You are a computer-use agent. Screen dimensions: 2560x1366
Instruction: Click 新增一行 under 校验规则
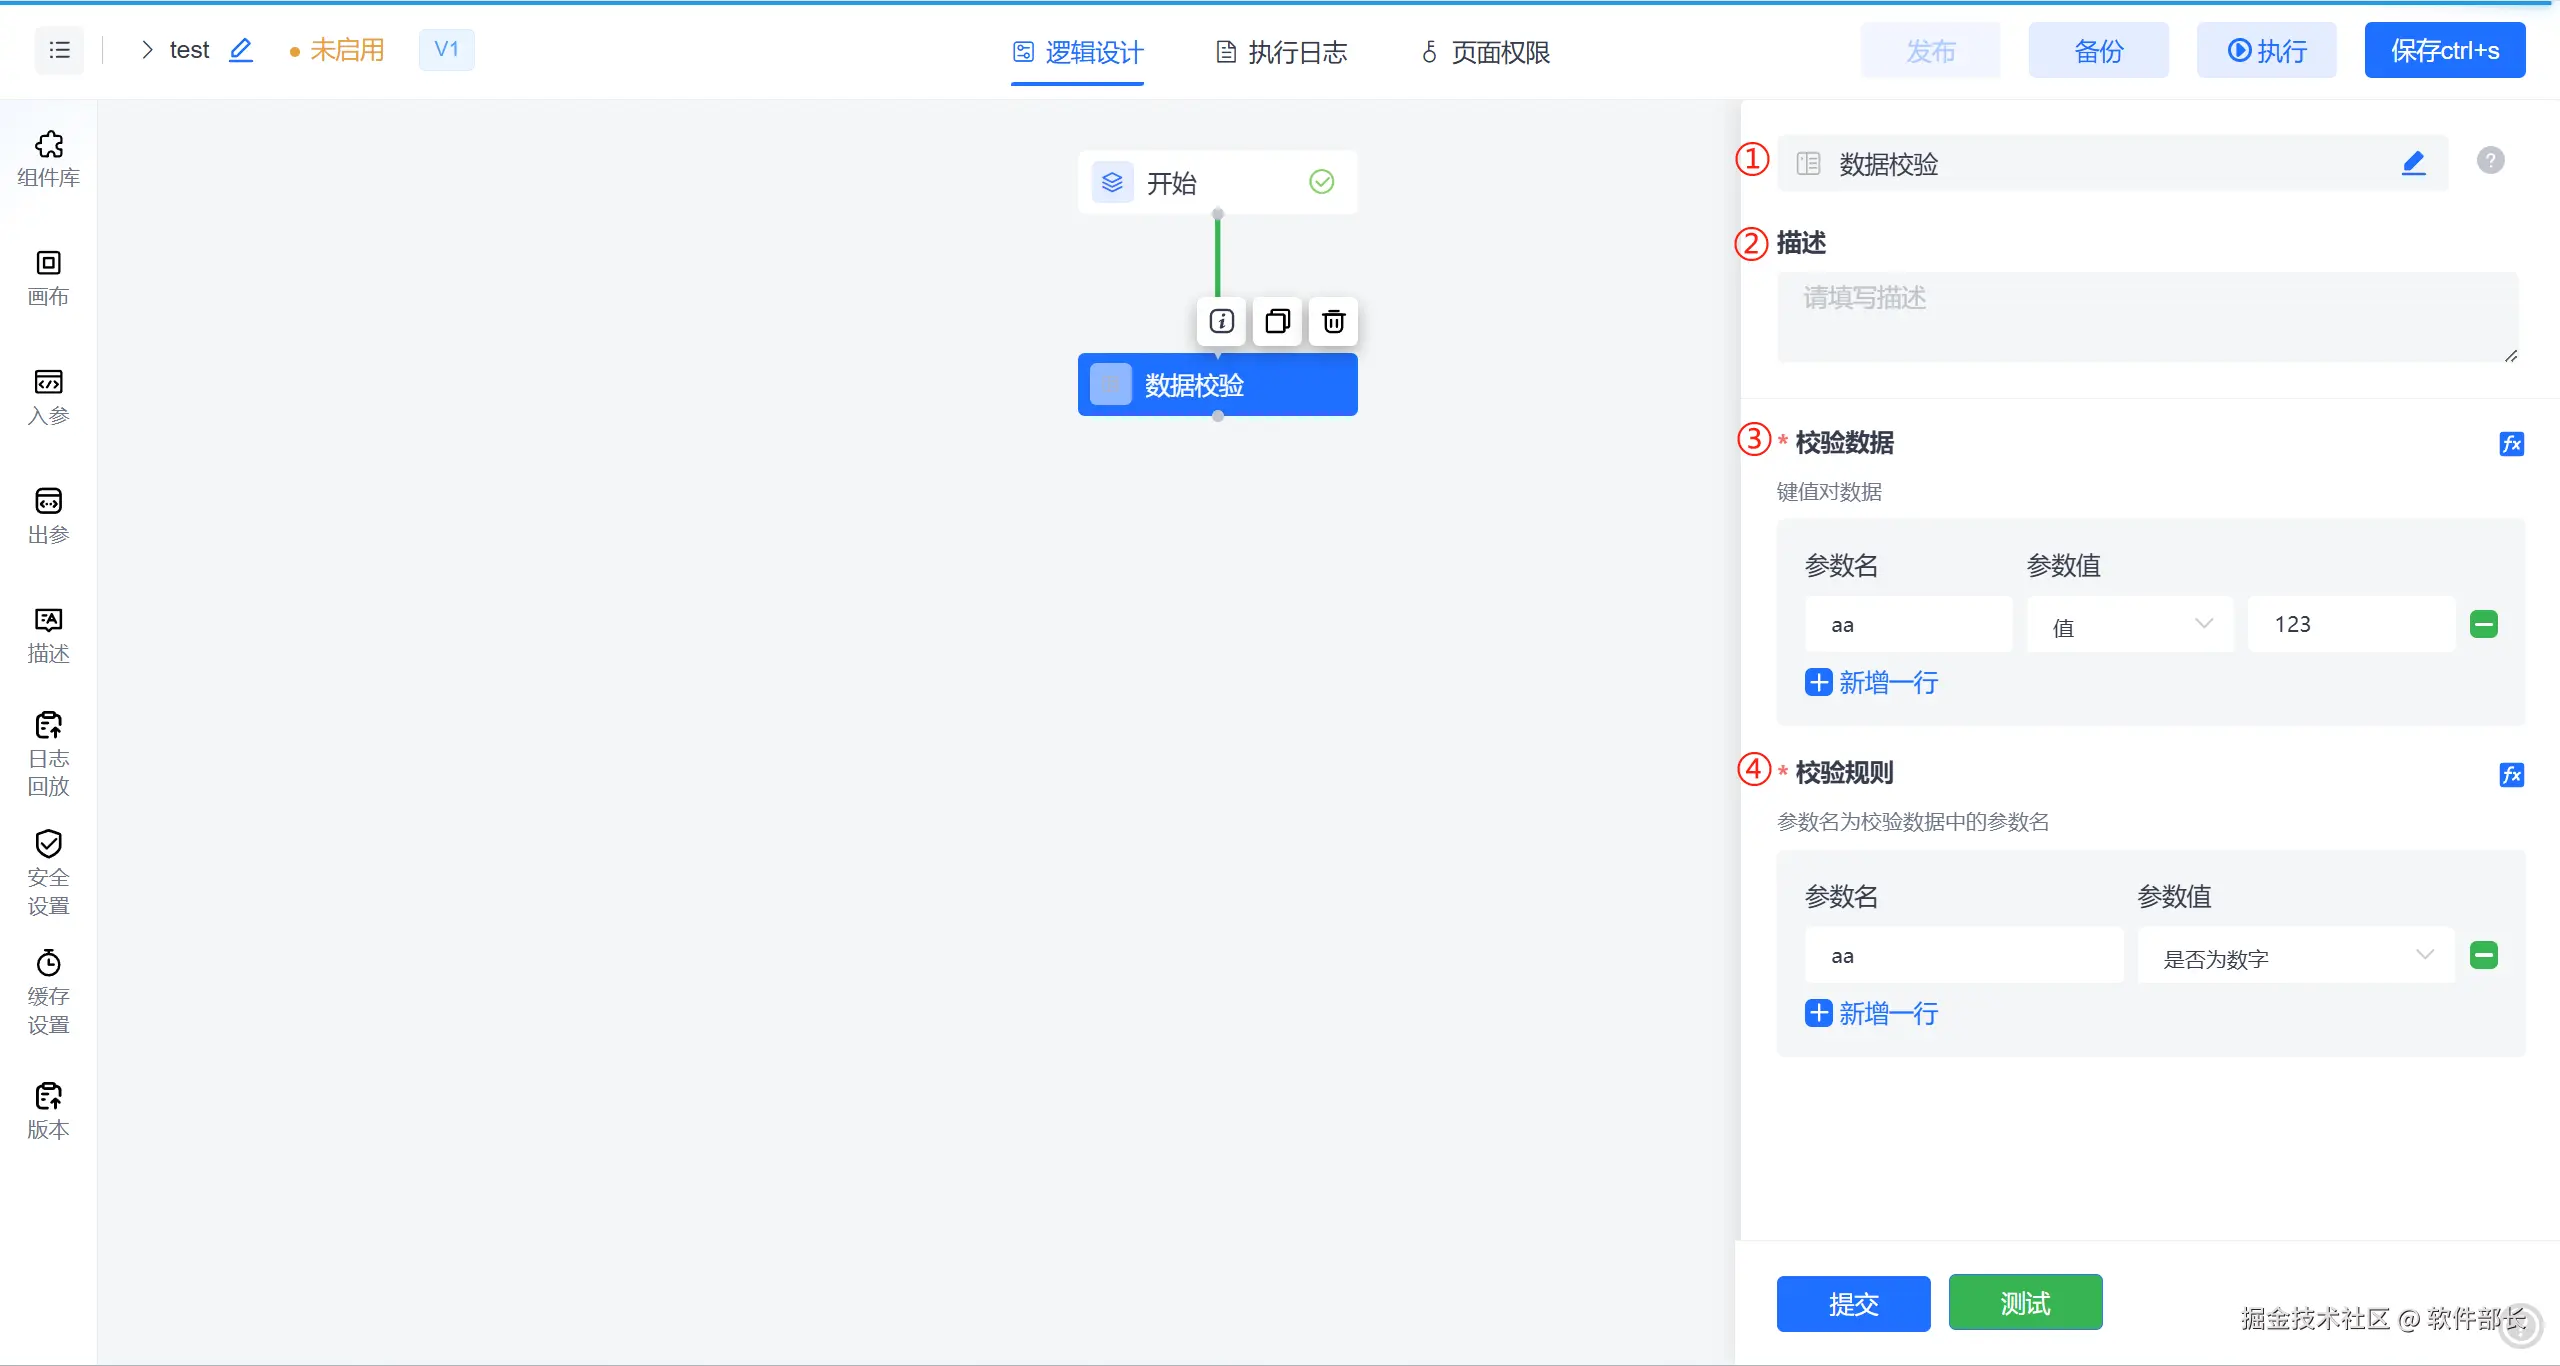coord(1872,1013)
